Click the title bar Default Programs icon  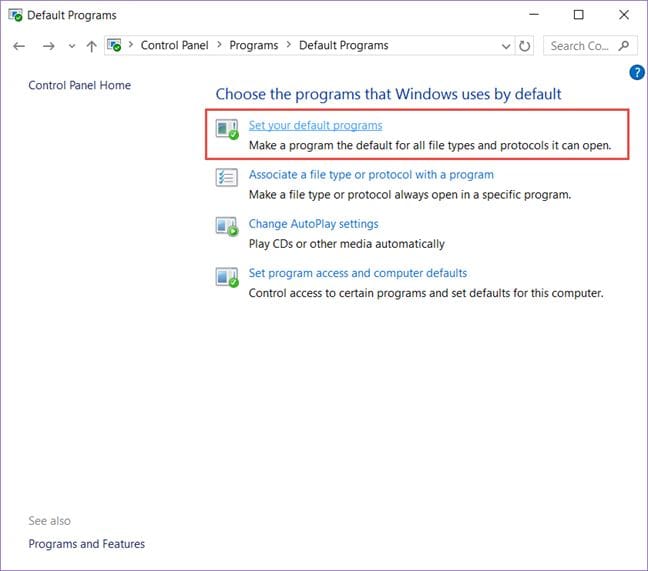click(15, 15)
